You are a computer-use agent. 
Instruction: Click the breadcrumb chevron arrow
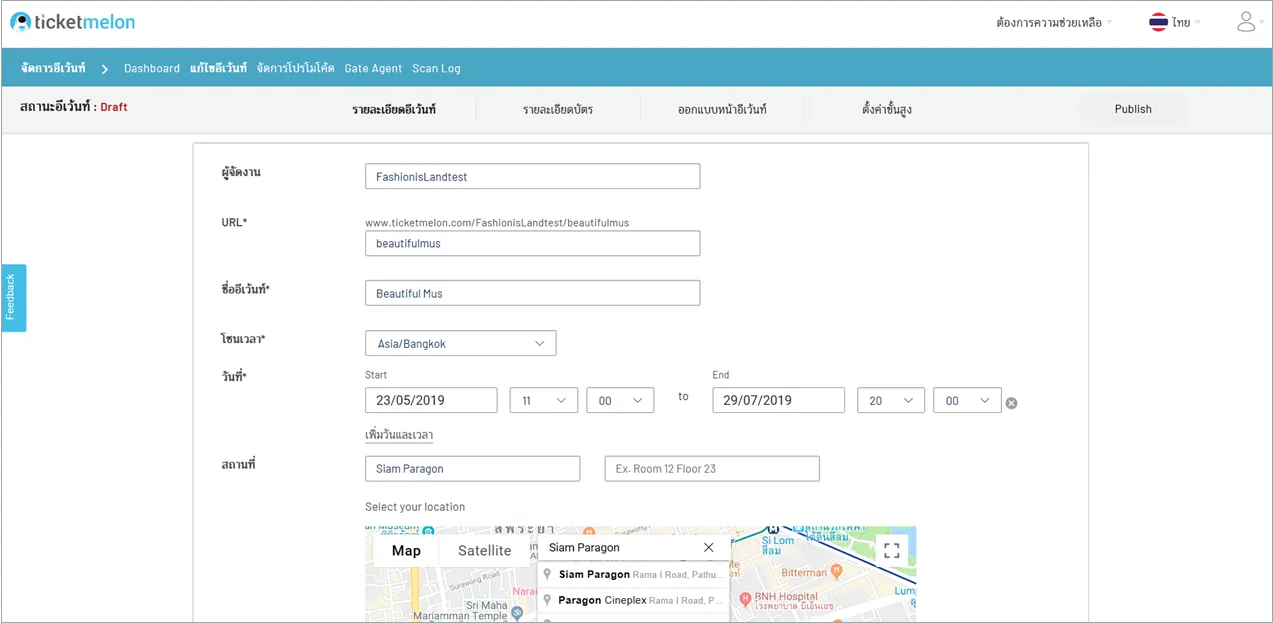point(104,69)
